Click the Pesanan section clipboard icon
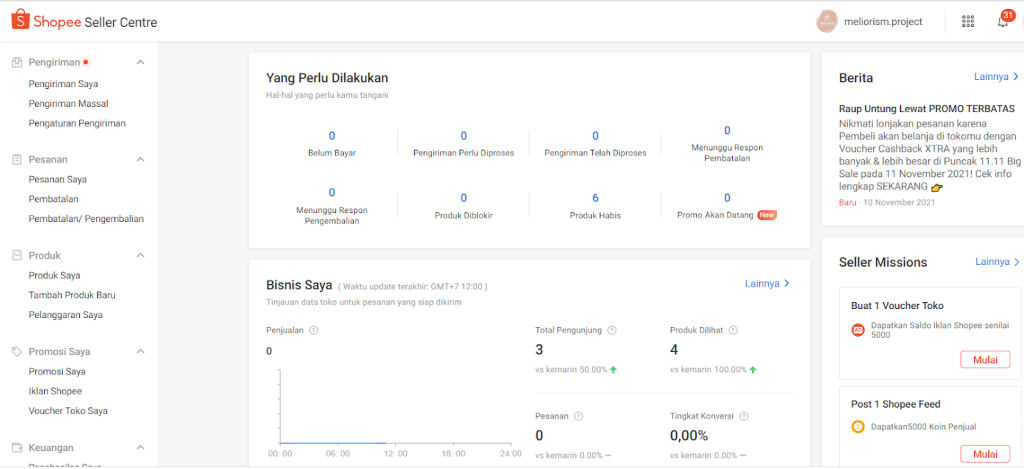The image size is (1024, 469). (17, 159)
